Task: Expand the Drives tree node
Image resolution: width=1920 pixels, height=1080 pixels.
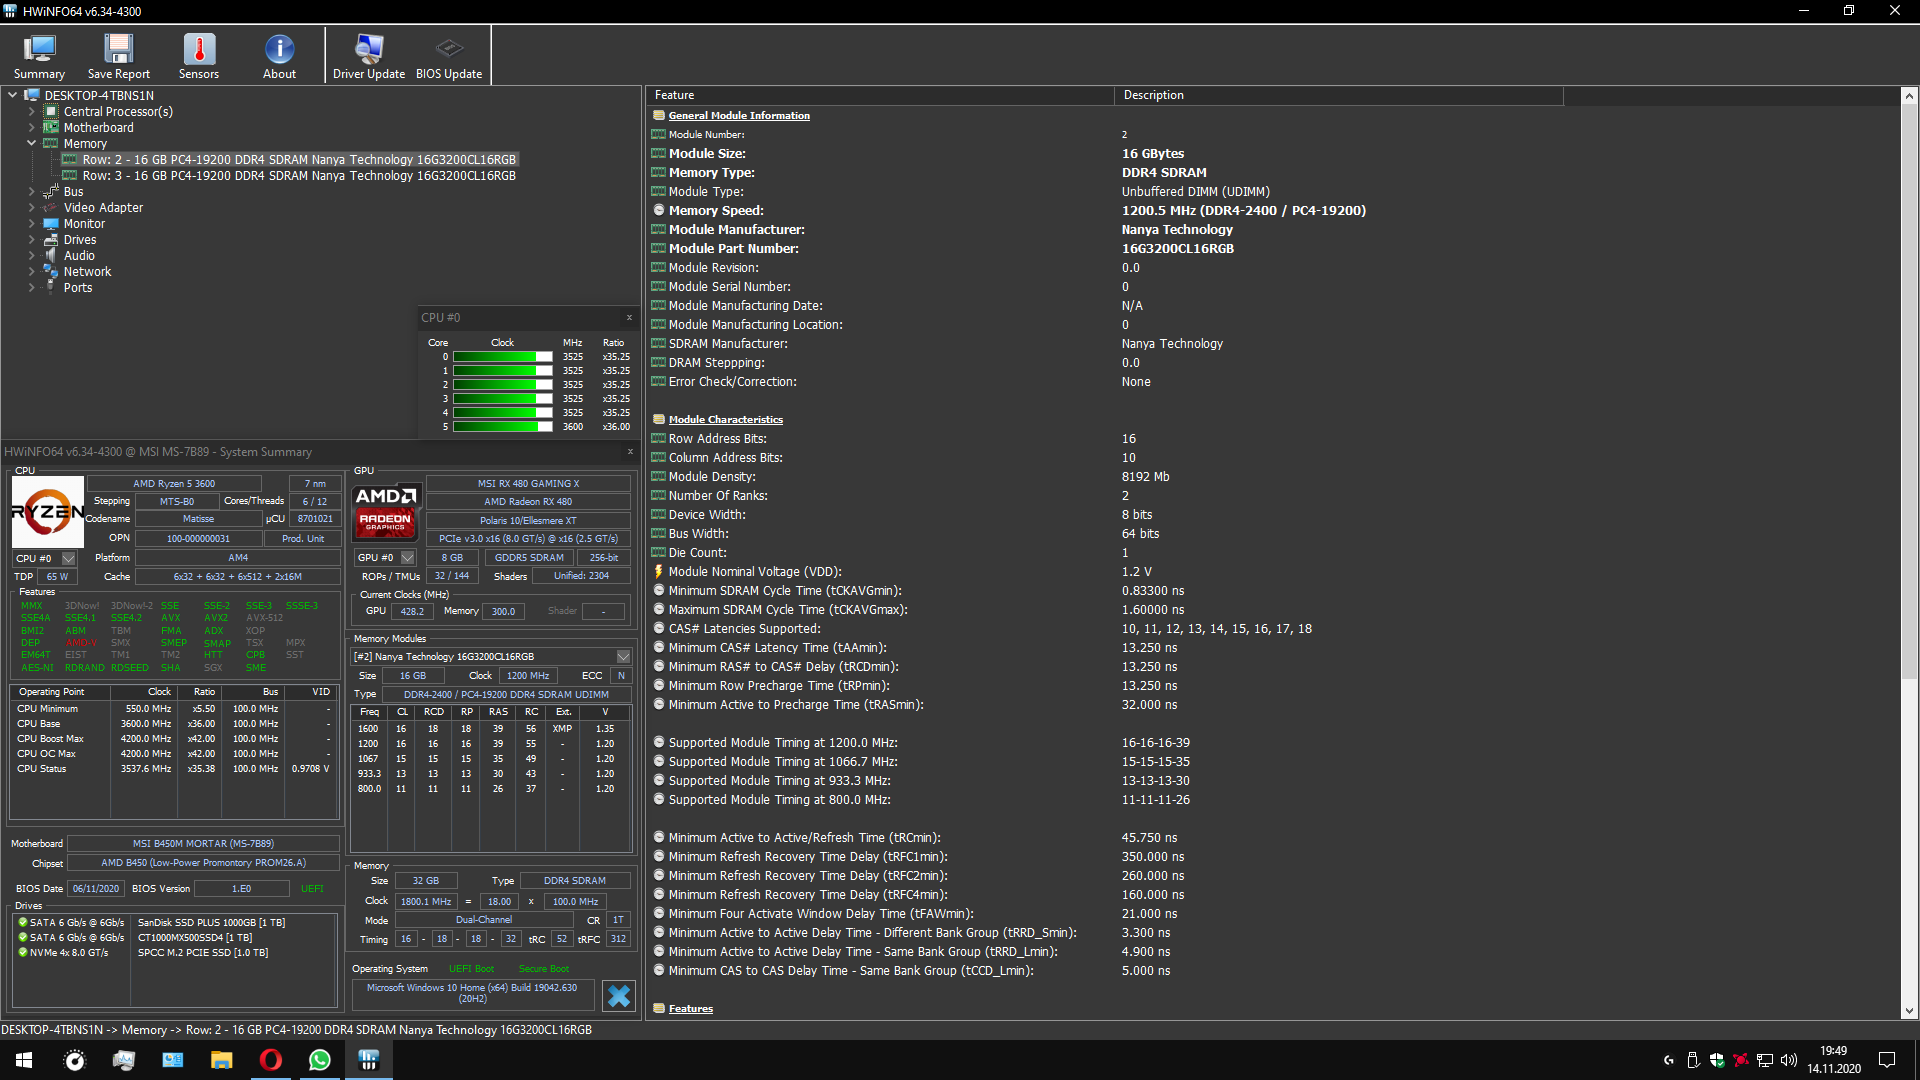Action: [31, 239]
